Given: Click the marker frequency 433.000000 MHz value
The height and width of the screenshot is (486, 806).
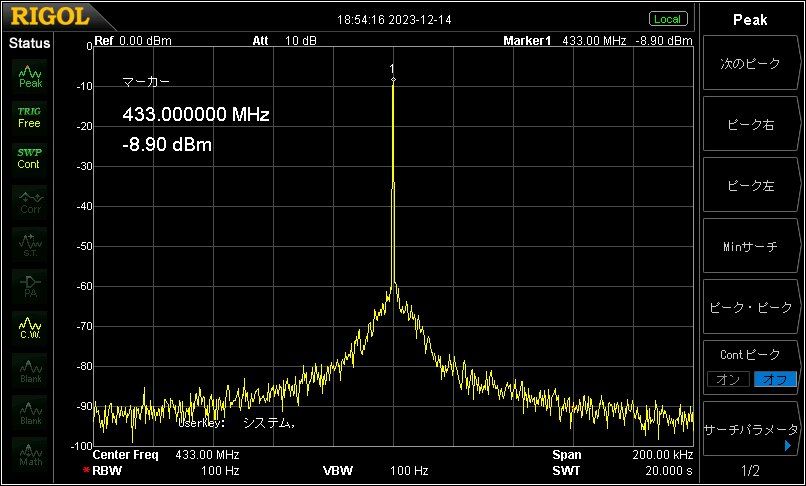Looking at the screenshot, I should pyautogui.click(x=196, y=114).
